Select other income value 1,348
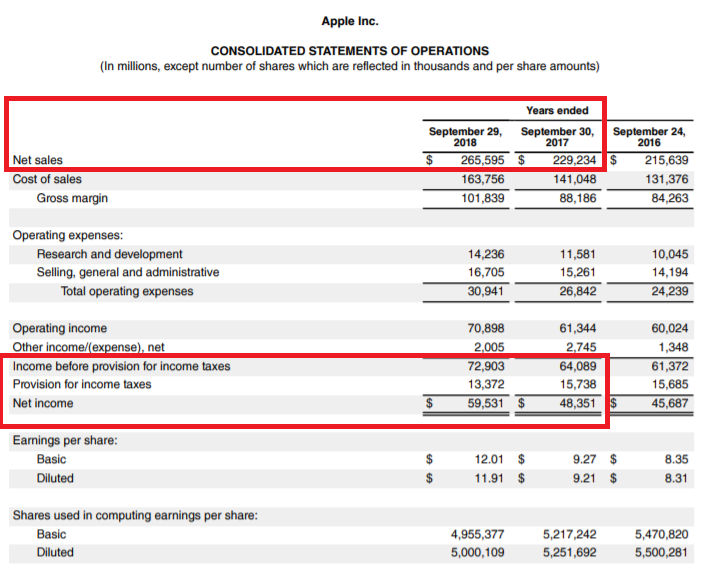The height and width of the screenshot is (574, 706). pos(673,347)
